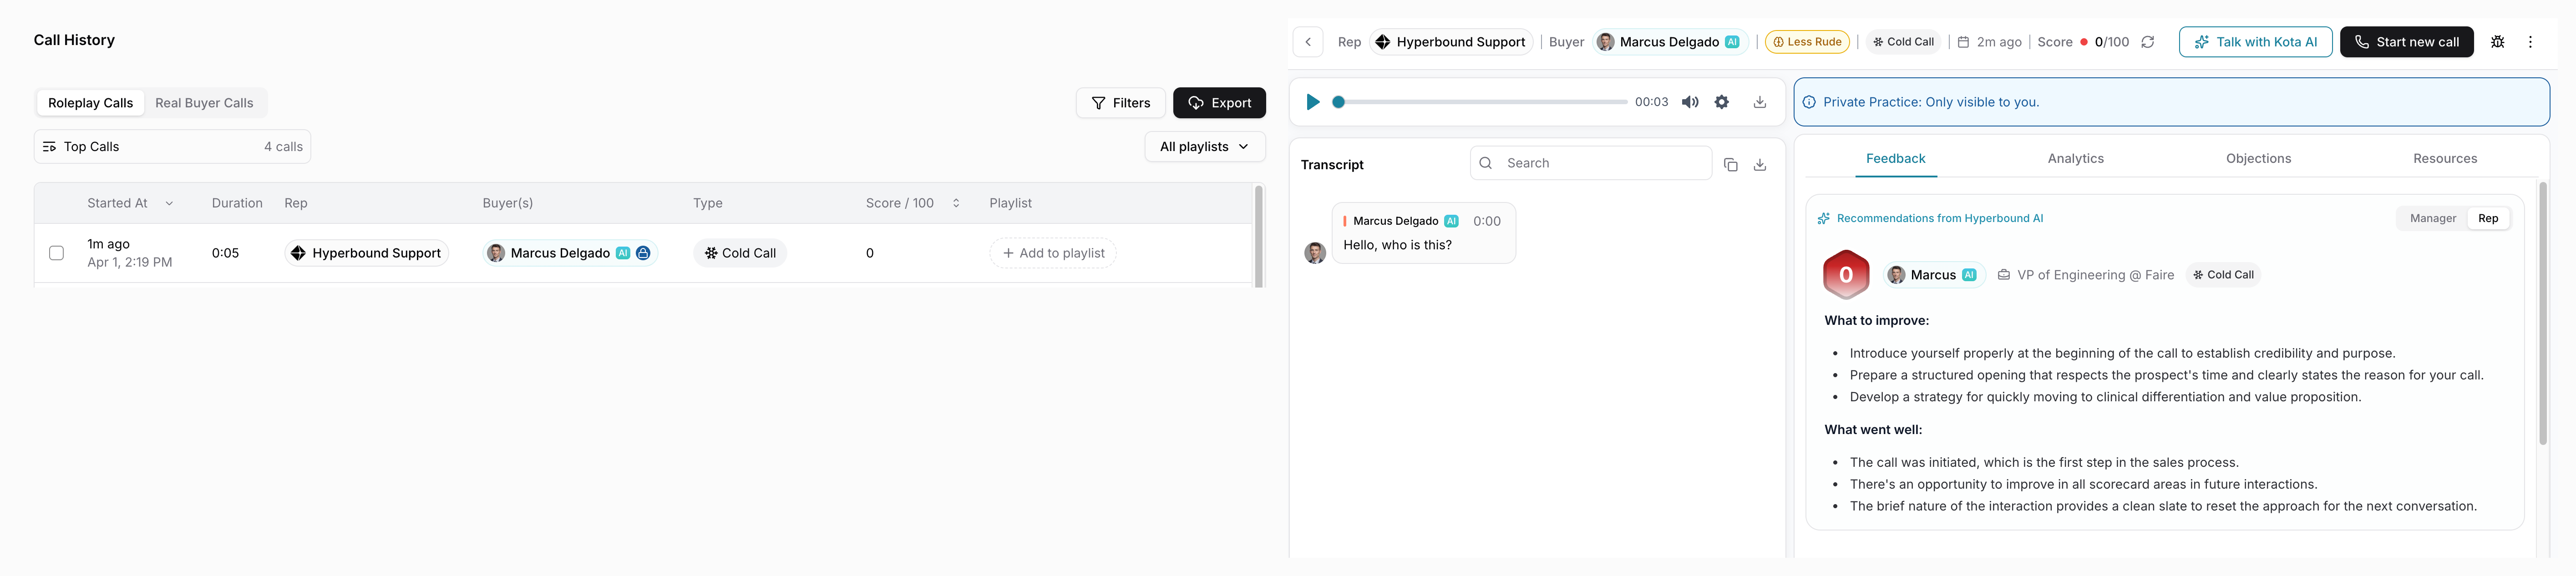Image resolution: width=2576 pixels, height=576 pixels.
Task: Go back using the left chevron button
Action: 1307,42
